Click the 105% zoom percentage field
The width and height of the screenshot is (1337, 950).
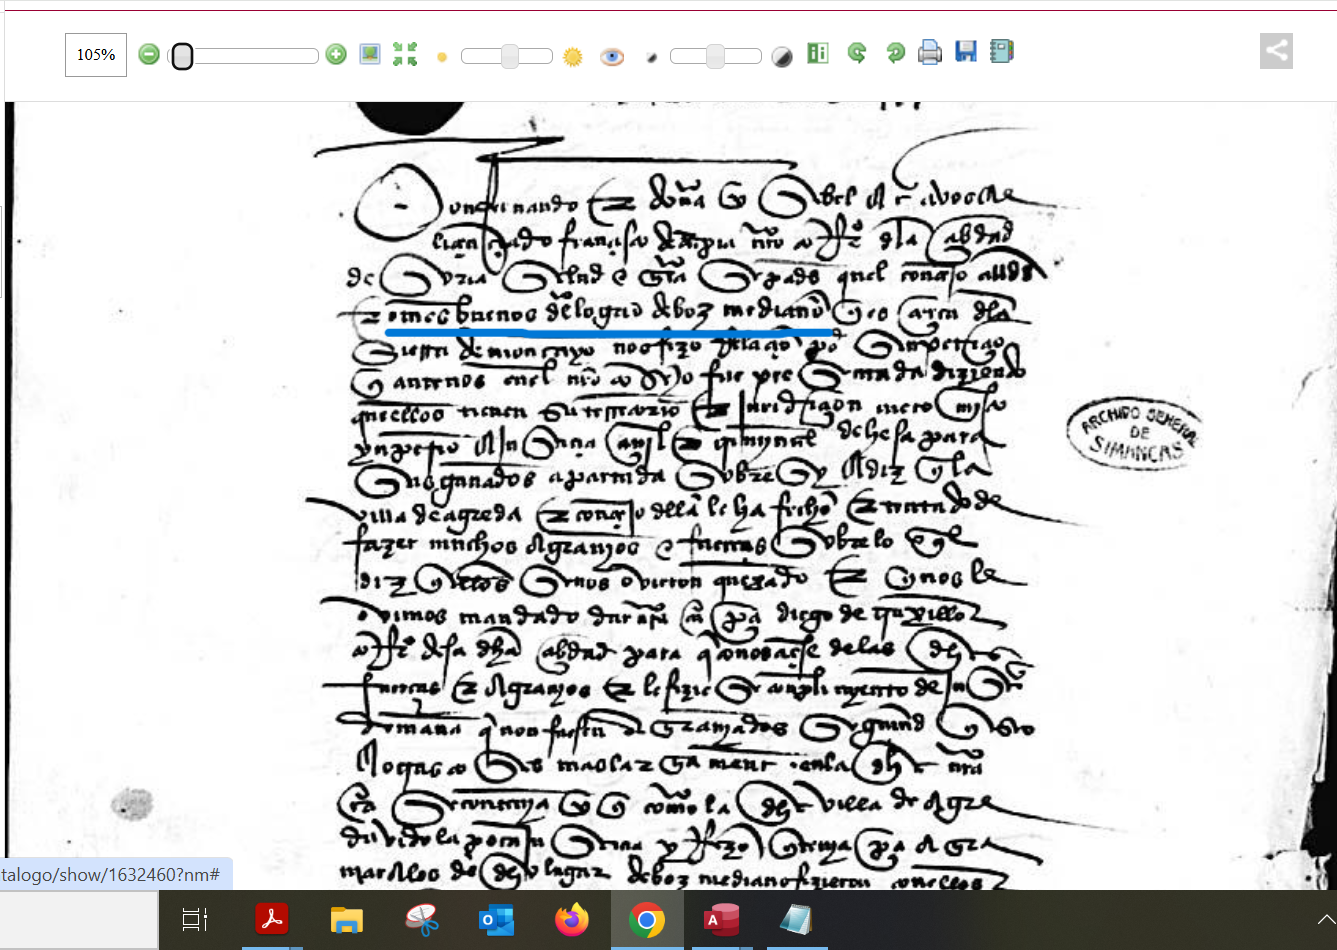point(96,55)
